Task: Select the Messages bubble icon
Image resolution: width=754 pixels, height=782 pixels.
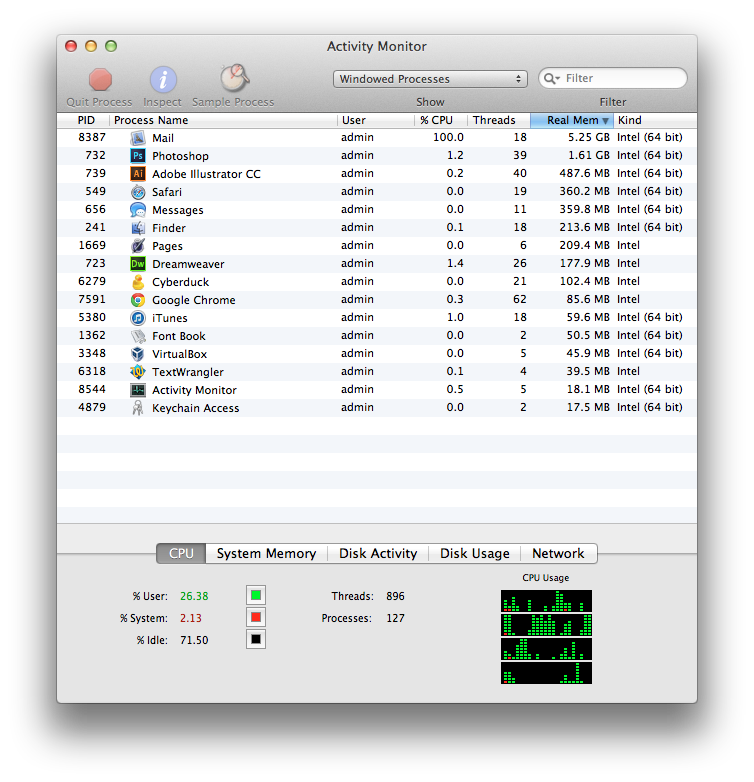Action: pyautogui.click(x=138, y=210)
